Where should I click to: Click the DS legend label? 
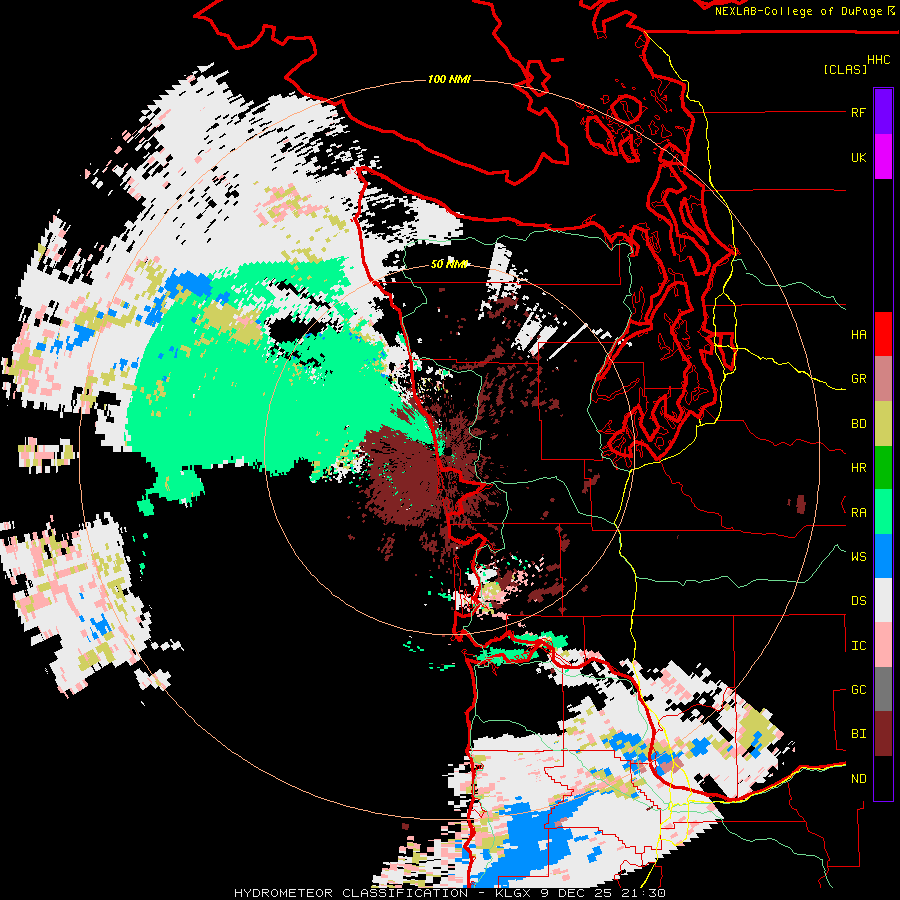pyautogui.click(x=858, y=601)
